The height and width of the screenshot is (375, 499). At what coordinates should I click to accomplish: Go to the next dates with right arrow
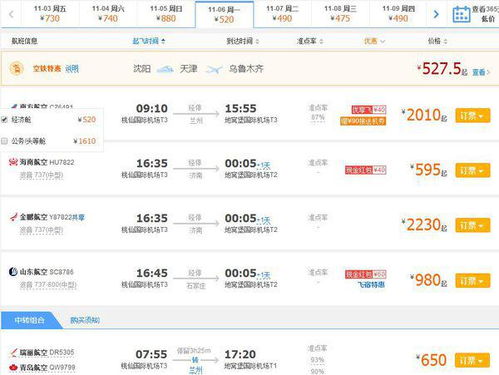pos(436,14)
